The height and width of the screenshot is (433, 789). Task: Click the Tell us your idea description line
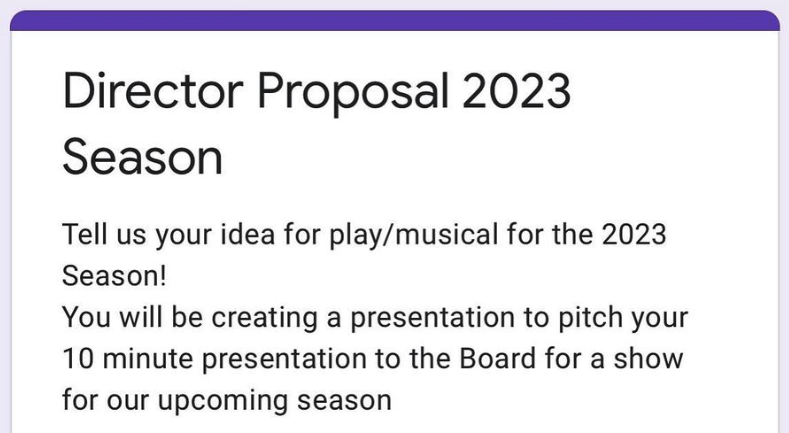point(364,235)
